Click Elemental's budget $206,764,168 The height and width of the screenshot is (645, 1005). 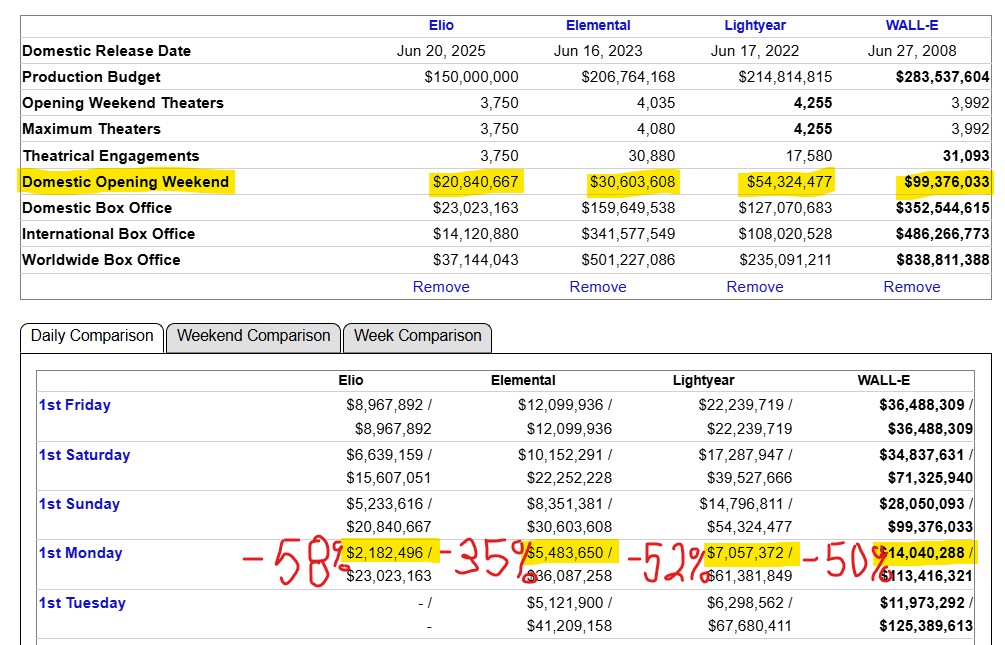tap(628, 77)
